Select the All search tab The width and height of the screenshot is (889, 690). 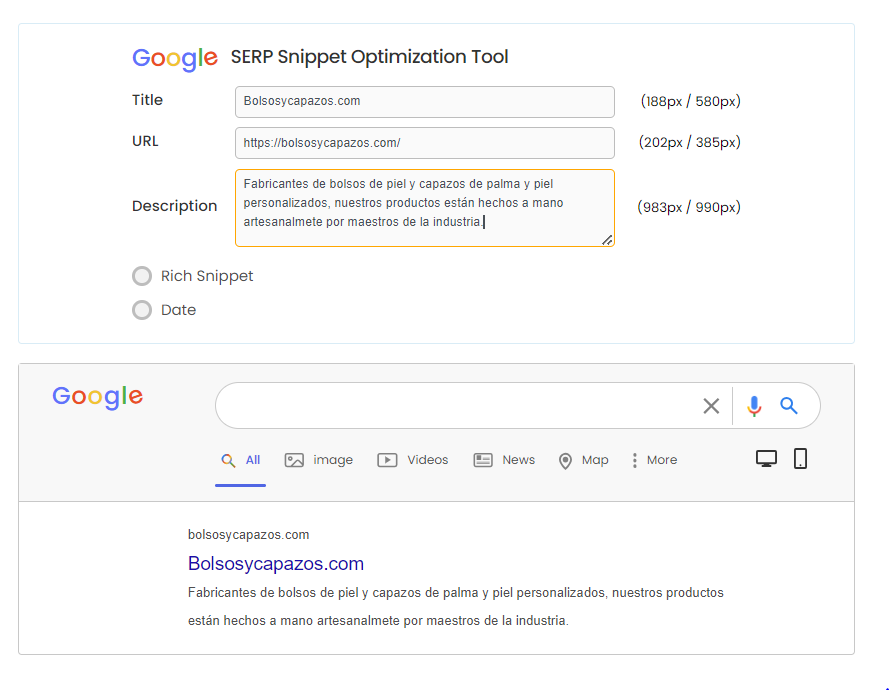[x=240, y=460]
